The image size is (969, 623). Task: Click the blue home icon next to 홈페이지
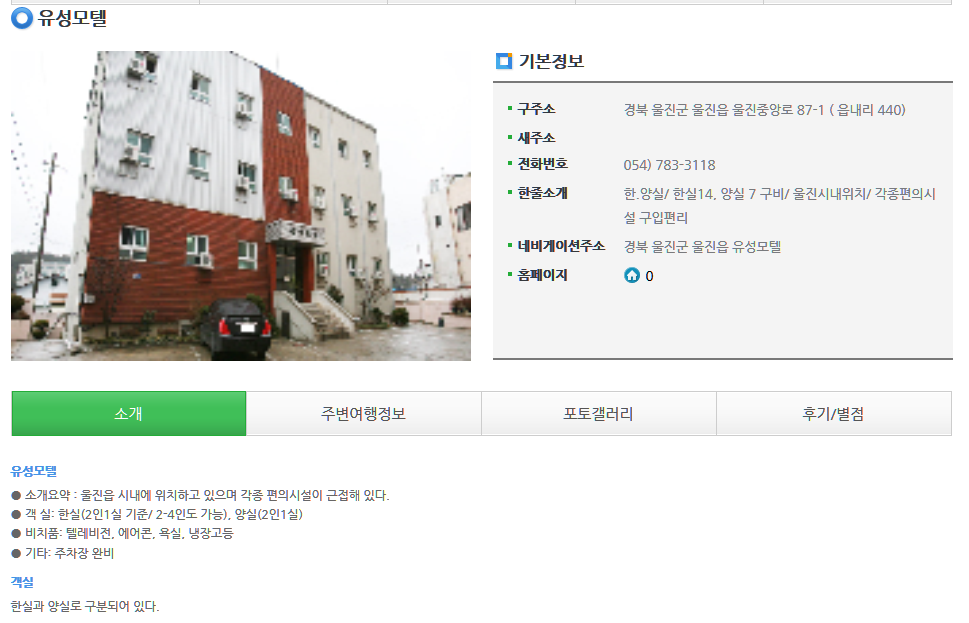632,276
